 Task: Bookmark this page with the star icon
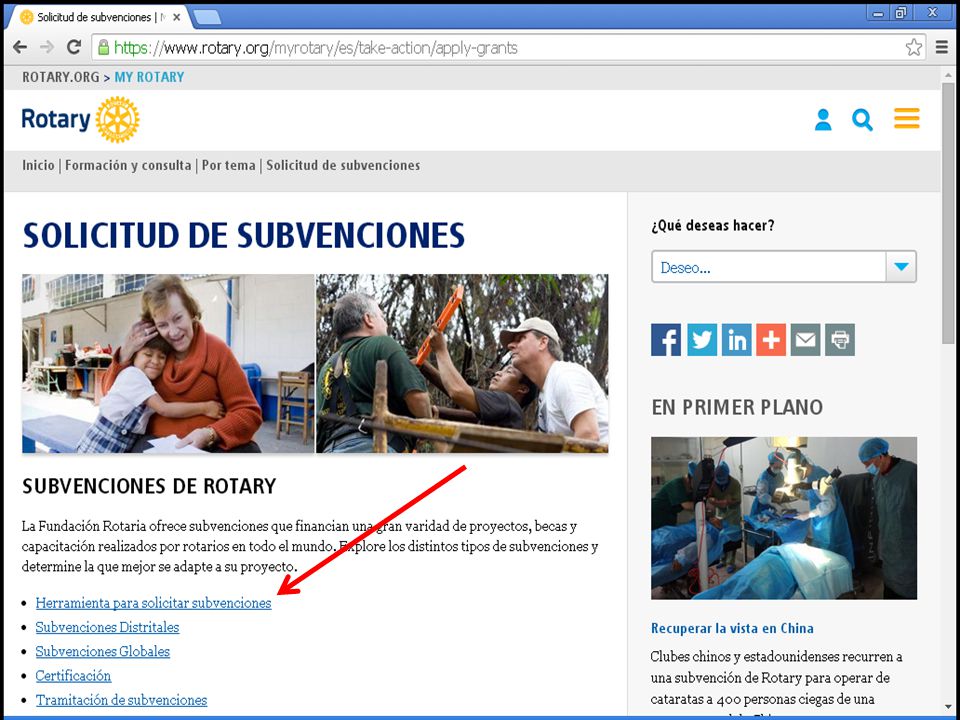pyautogui.click(x=913, y=47)
